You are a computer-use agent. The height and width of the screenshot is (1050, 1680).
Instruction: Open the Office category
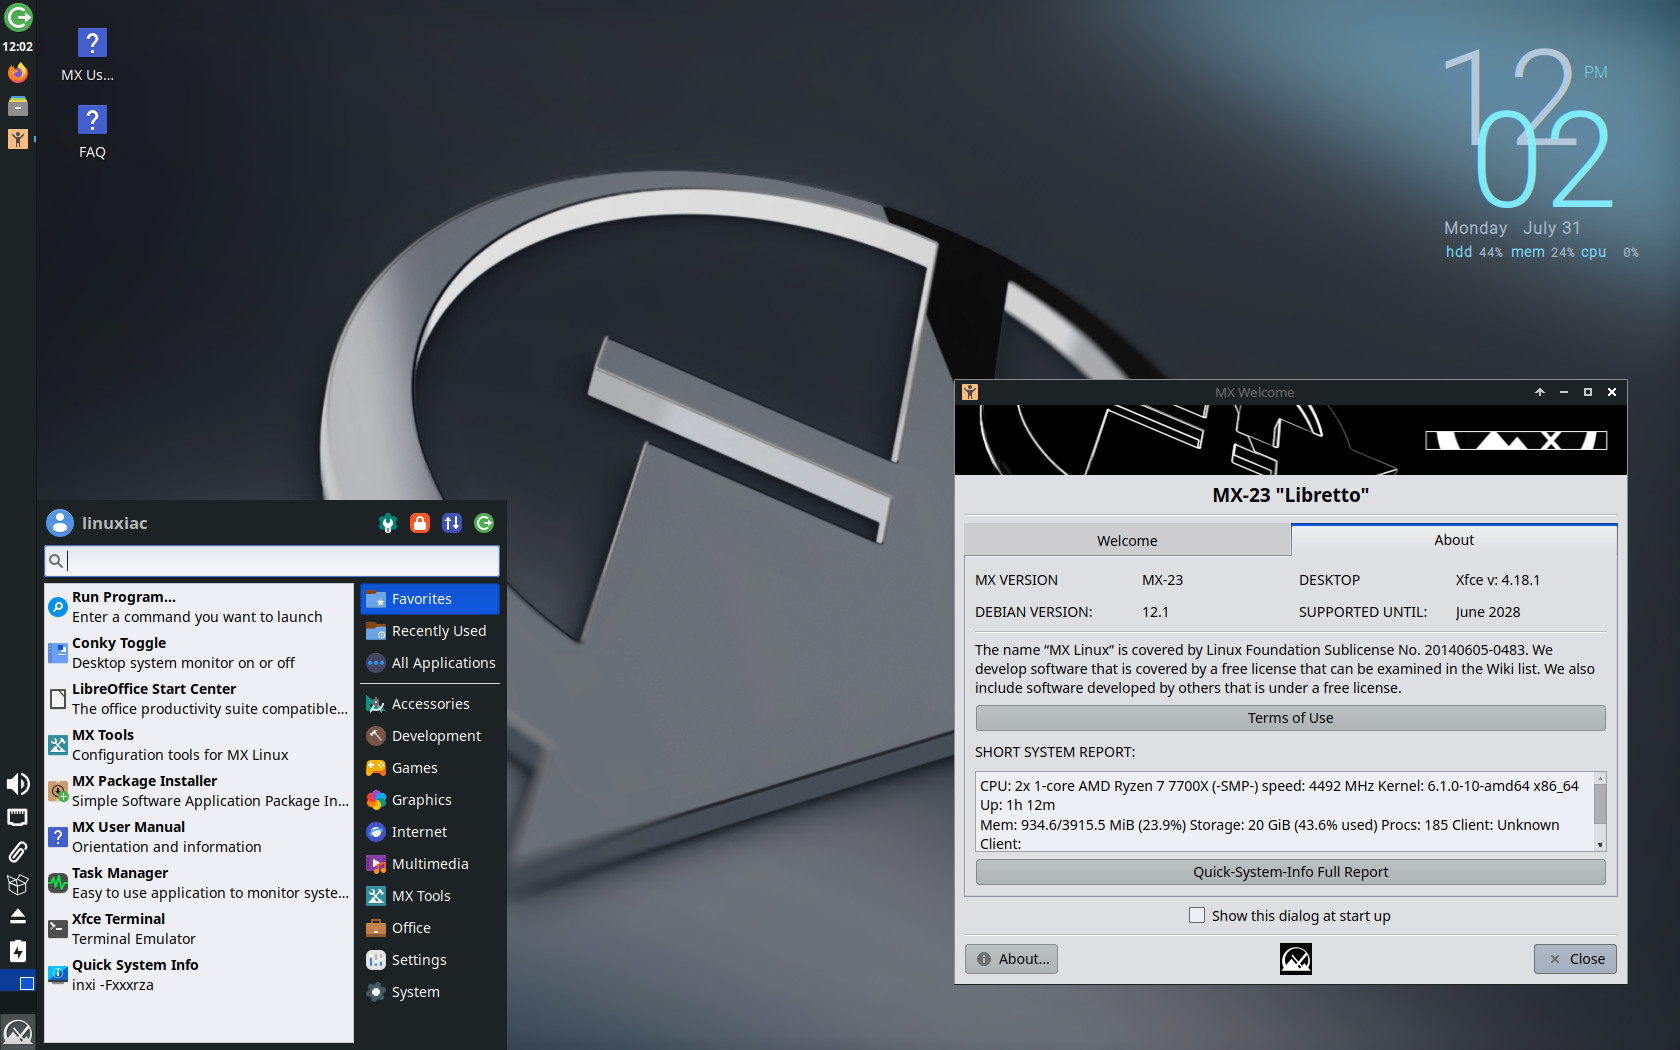click(430, 928)
